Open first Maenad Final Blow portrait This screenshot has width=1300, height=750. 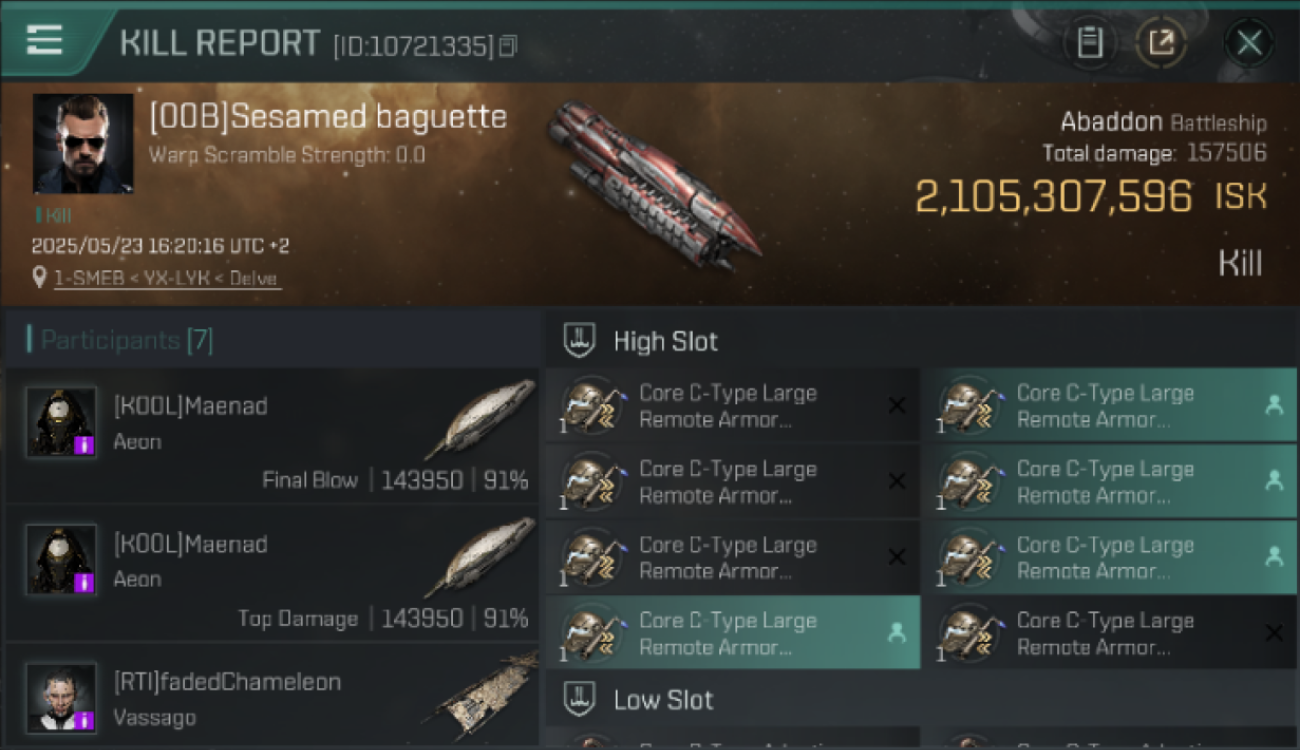[61, 423]
